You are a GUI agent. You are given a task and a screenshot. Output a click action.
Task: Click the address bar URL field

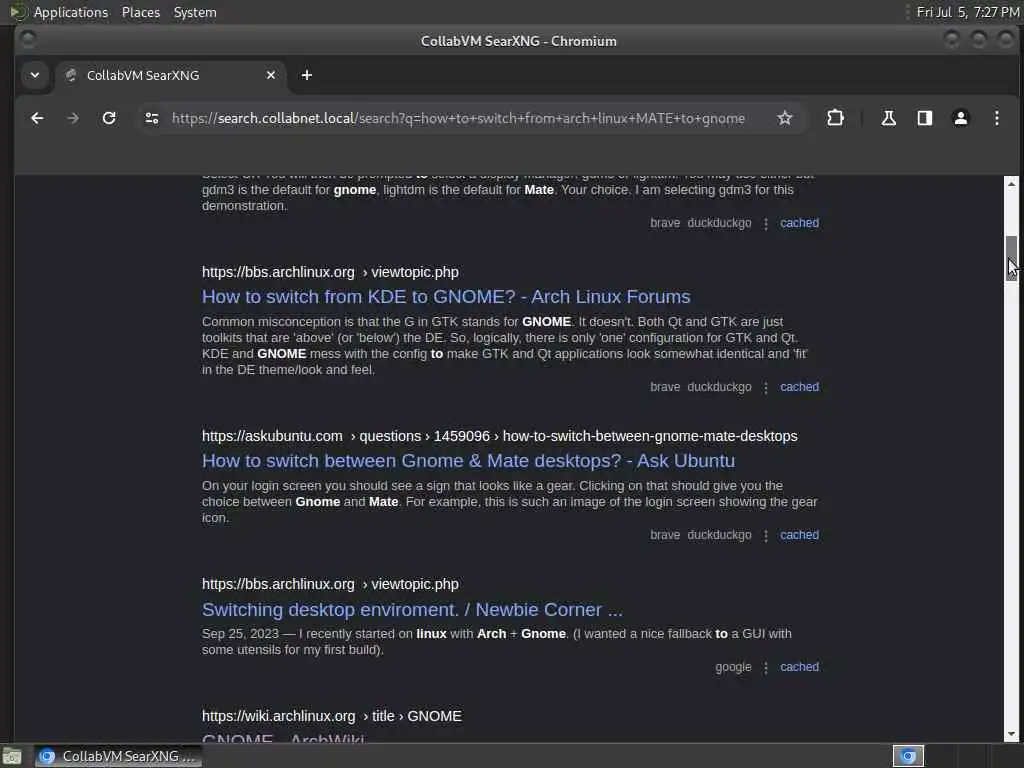point(458,118)
